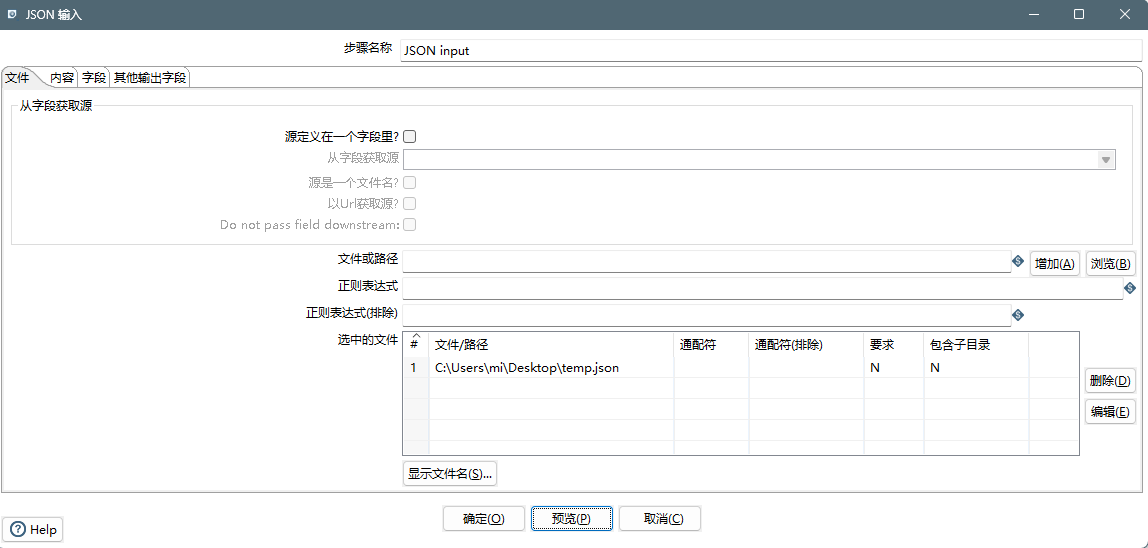Focus the 正则表达式(排除) input field

click(707, 315)
